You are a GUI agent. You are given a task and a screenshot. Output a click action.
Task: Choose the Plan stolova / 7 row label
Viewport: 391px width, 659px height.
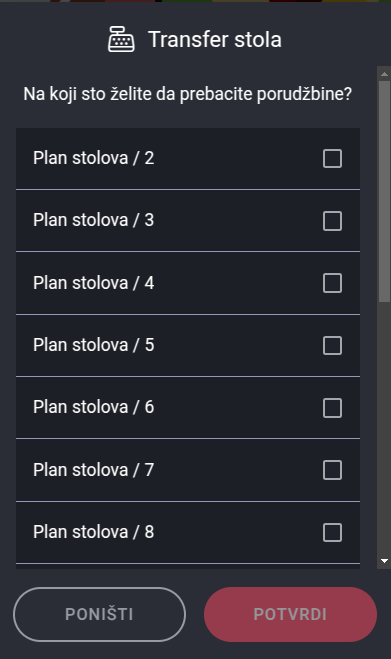(x=94, y=469)
